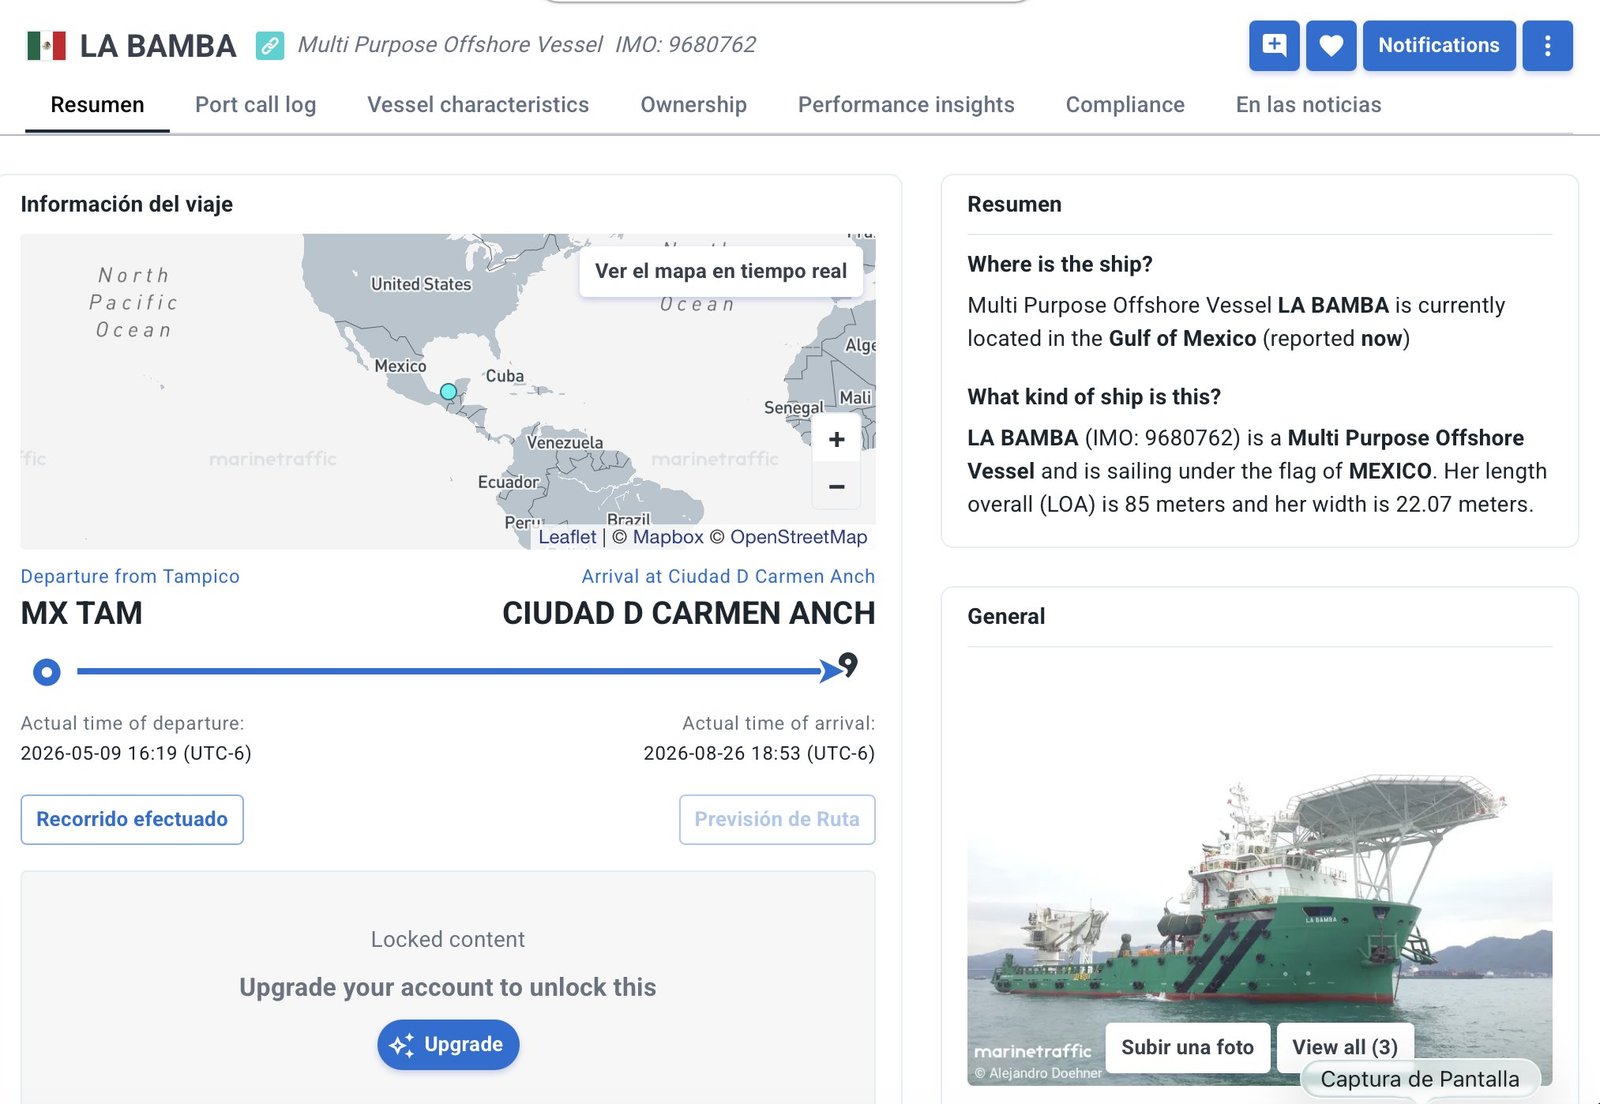Viewport: 1600px width, 1104px height.
Task: Switch to the Vessel characteristics tab
Action: (478, 105)
